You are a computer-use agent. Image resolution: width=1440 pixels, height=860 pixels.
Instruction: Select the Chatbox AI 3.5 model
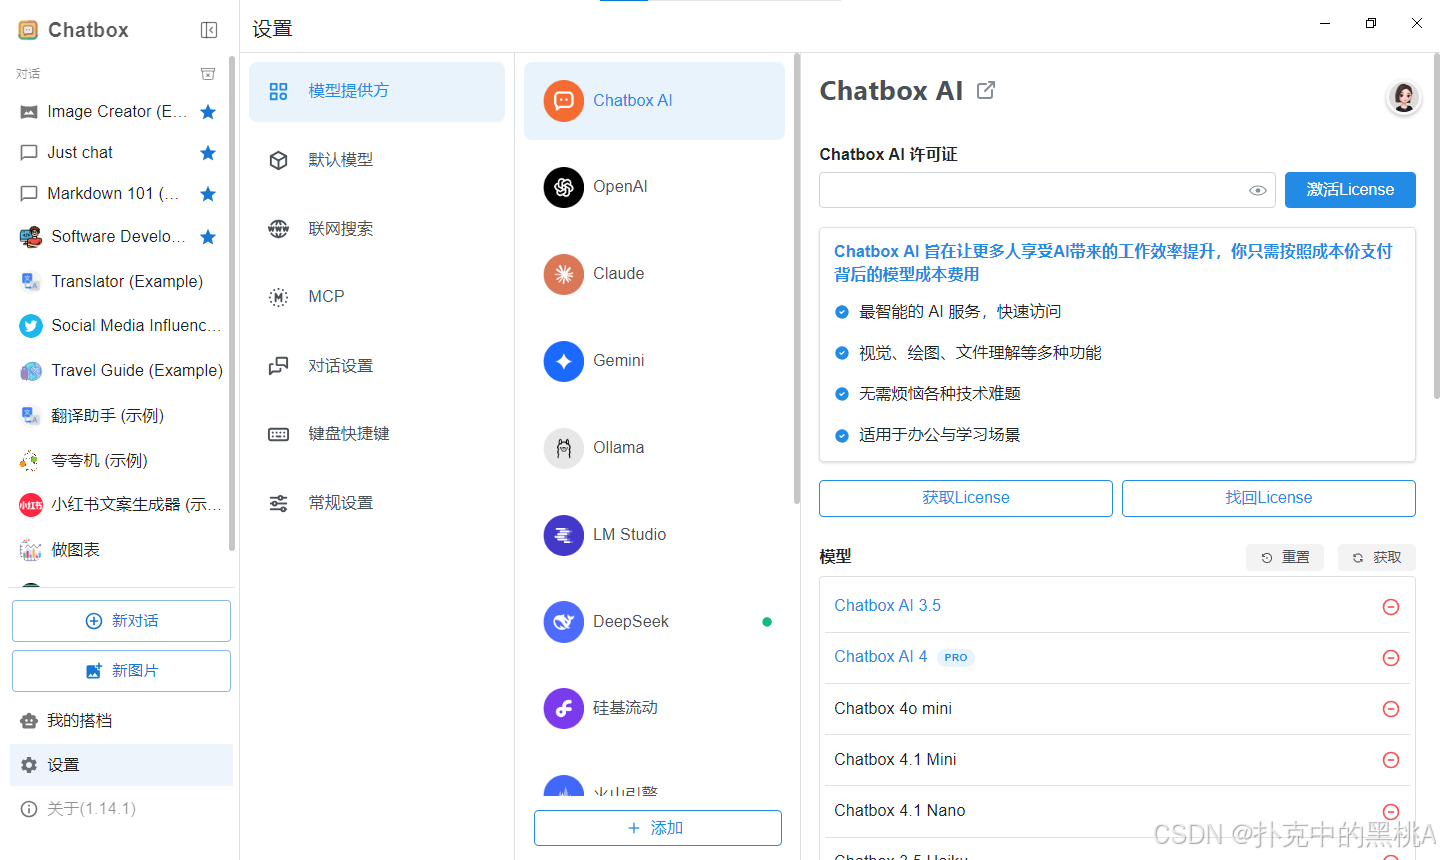point(888,606)
